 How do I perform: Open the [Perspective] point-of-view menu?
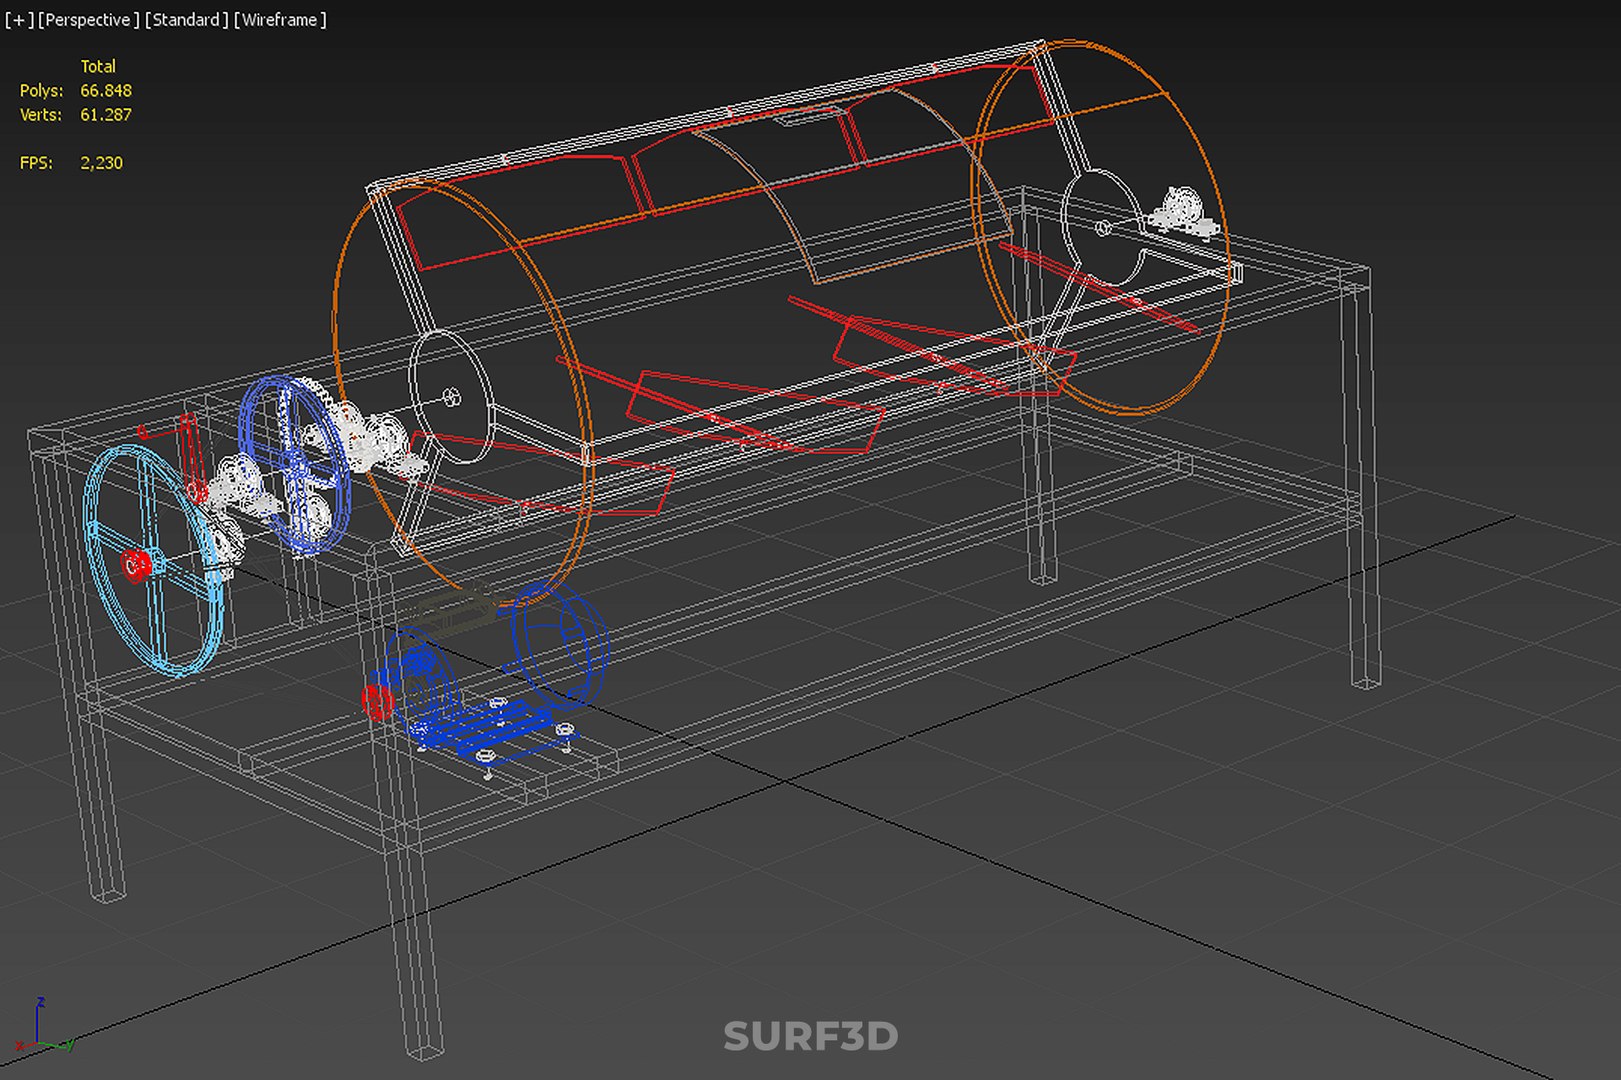(x=88, y=20)
